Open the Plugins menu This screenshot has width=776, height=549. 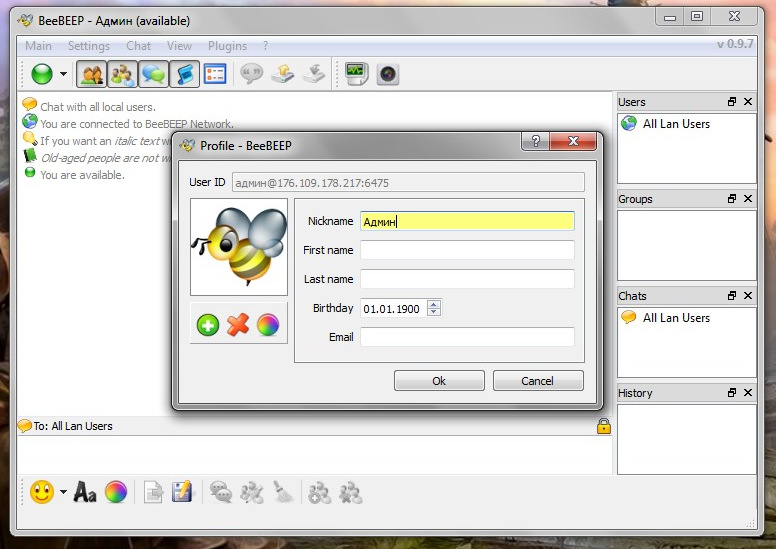227,46
